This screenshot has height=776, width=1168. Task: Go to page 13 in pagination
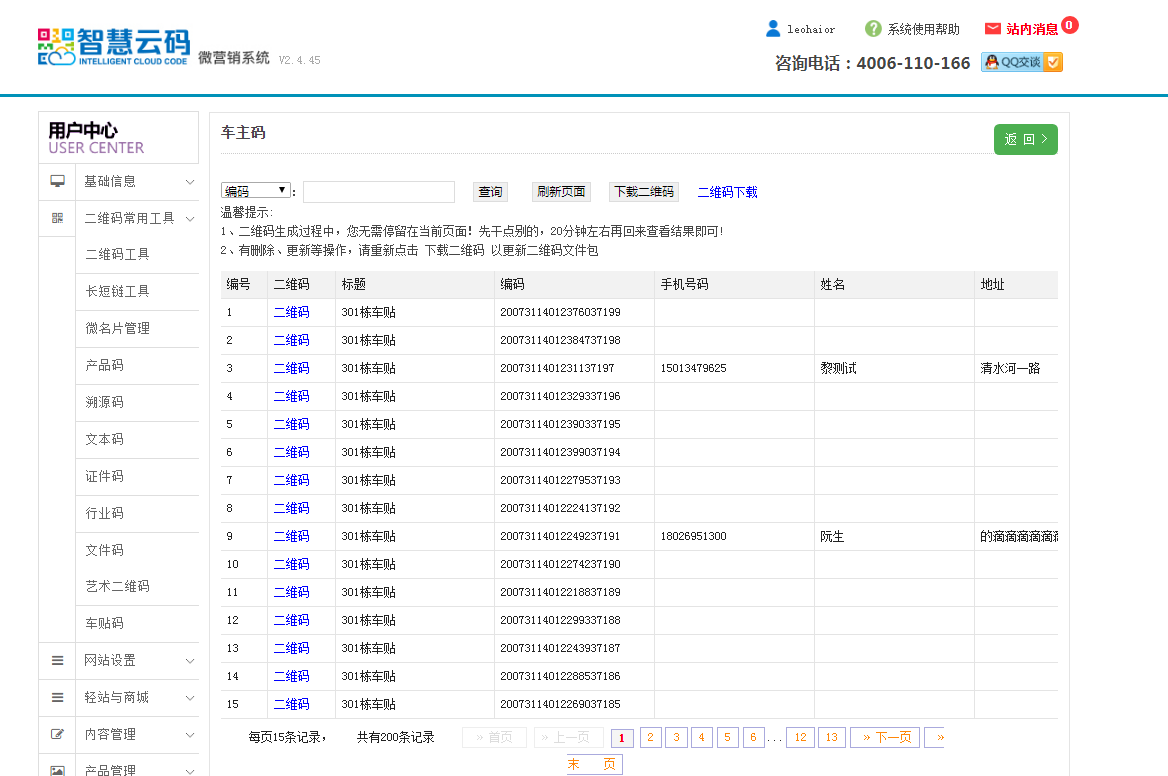[x=831, y=738]
